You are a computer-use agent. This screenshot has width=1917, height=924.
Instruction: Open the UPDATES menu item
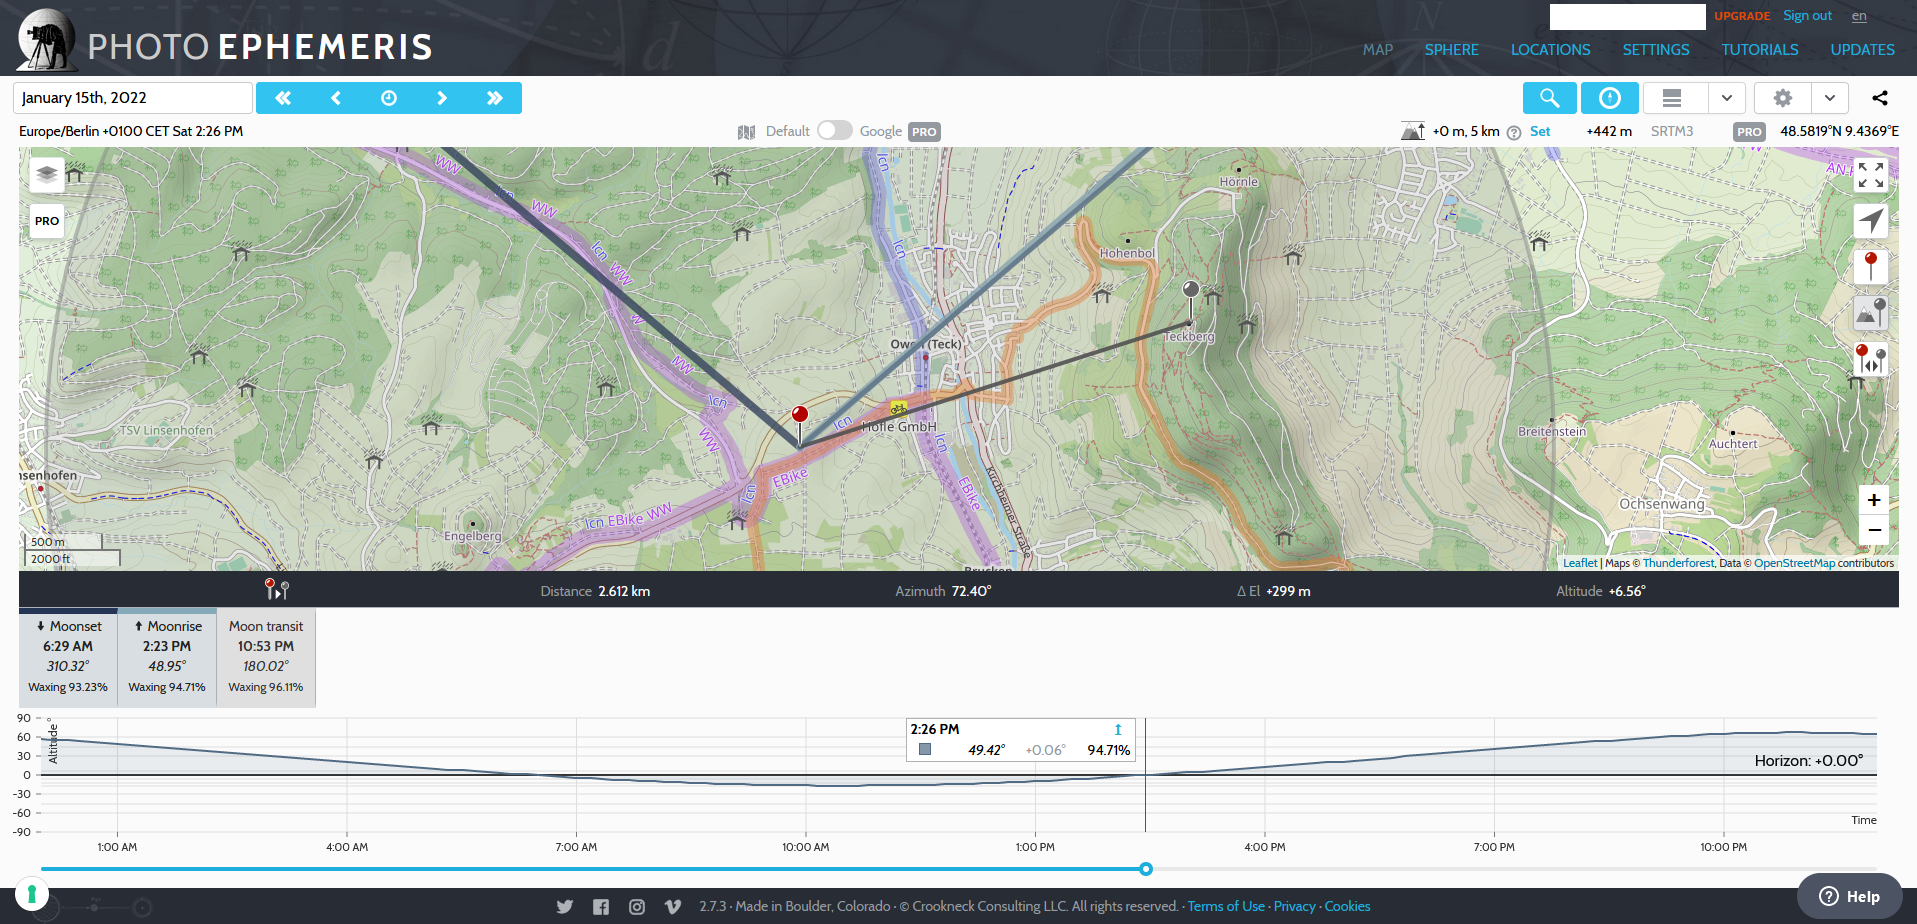coord(1862,49)
